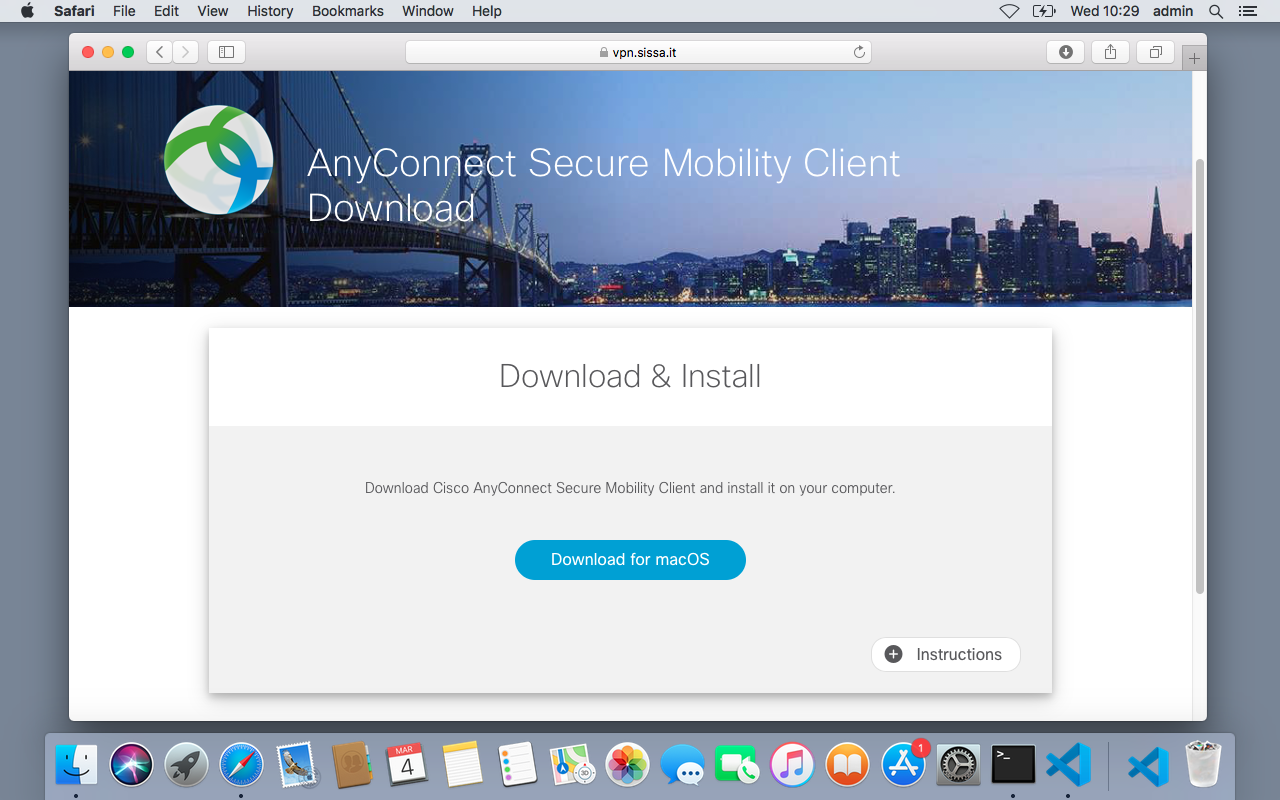
Task: Open the History menu
Action: (270, 11)
